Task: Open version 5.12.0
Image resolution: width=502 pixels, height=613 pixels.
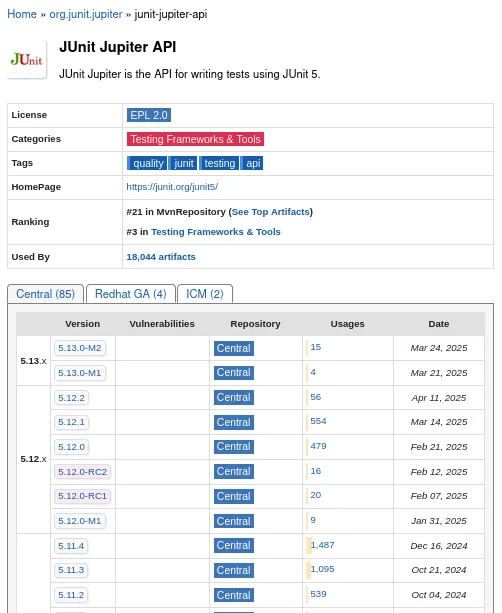Action: click(72, 447)
